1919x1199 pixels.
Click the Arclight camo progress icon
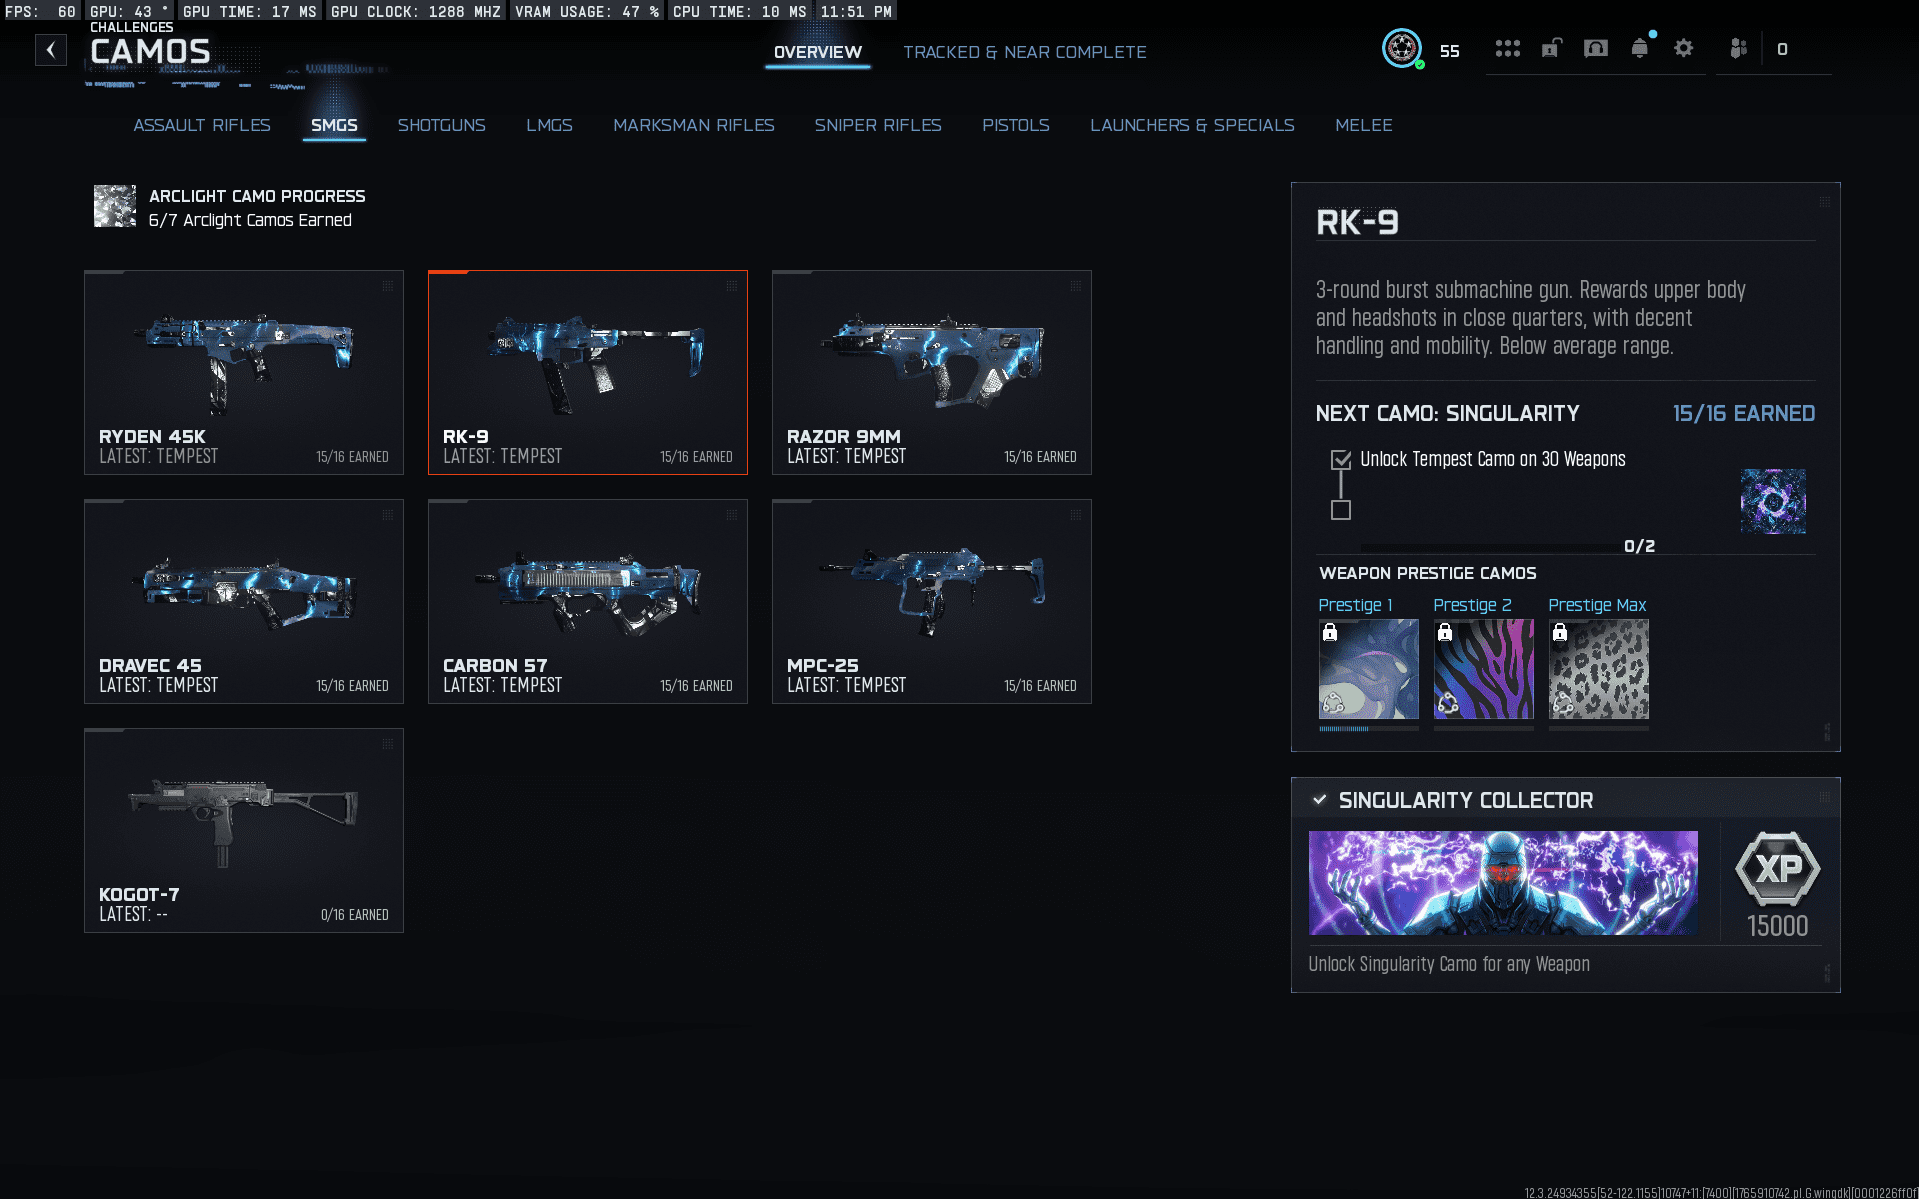point(115,207)
